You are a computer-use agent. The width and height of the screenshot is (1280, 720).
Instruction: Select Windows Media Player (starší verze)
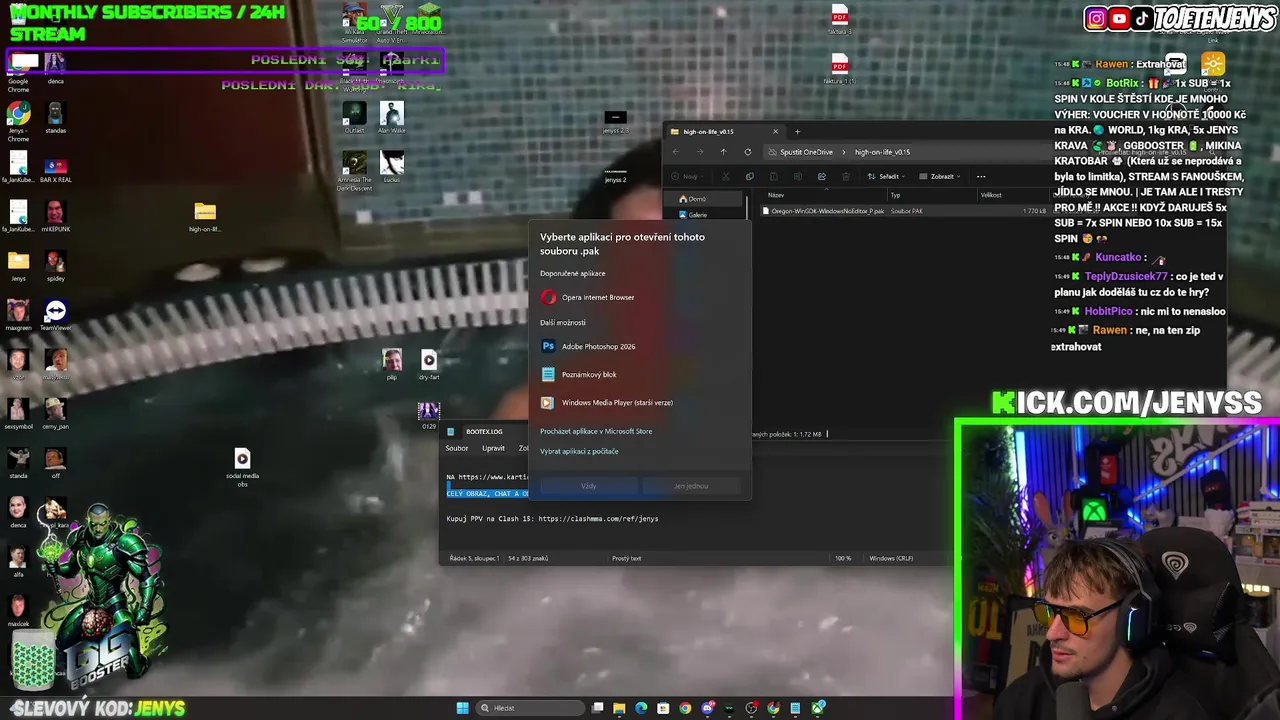pos(639,402)
